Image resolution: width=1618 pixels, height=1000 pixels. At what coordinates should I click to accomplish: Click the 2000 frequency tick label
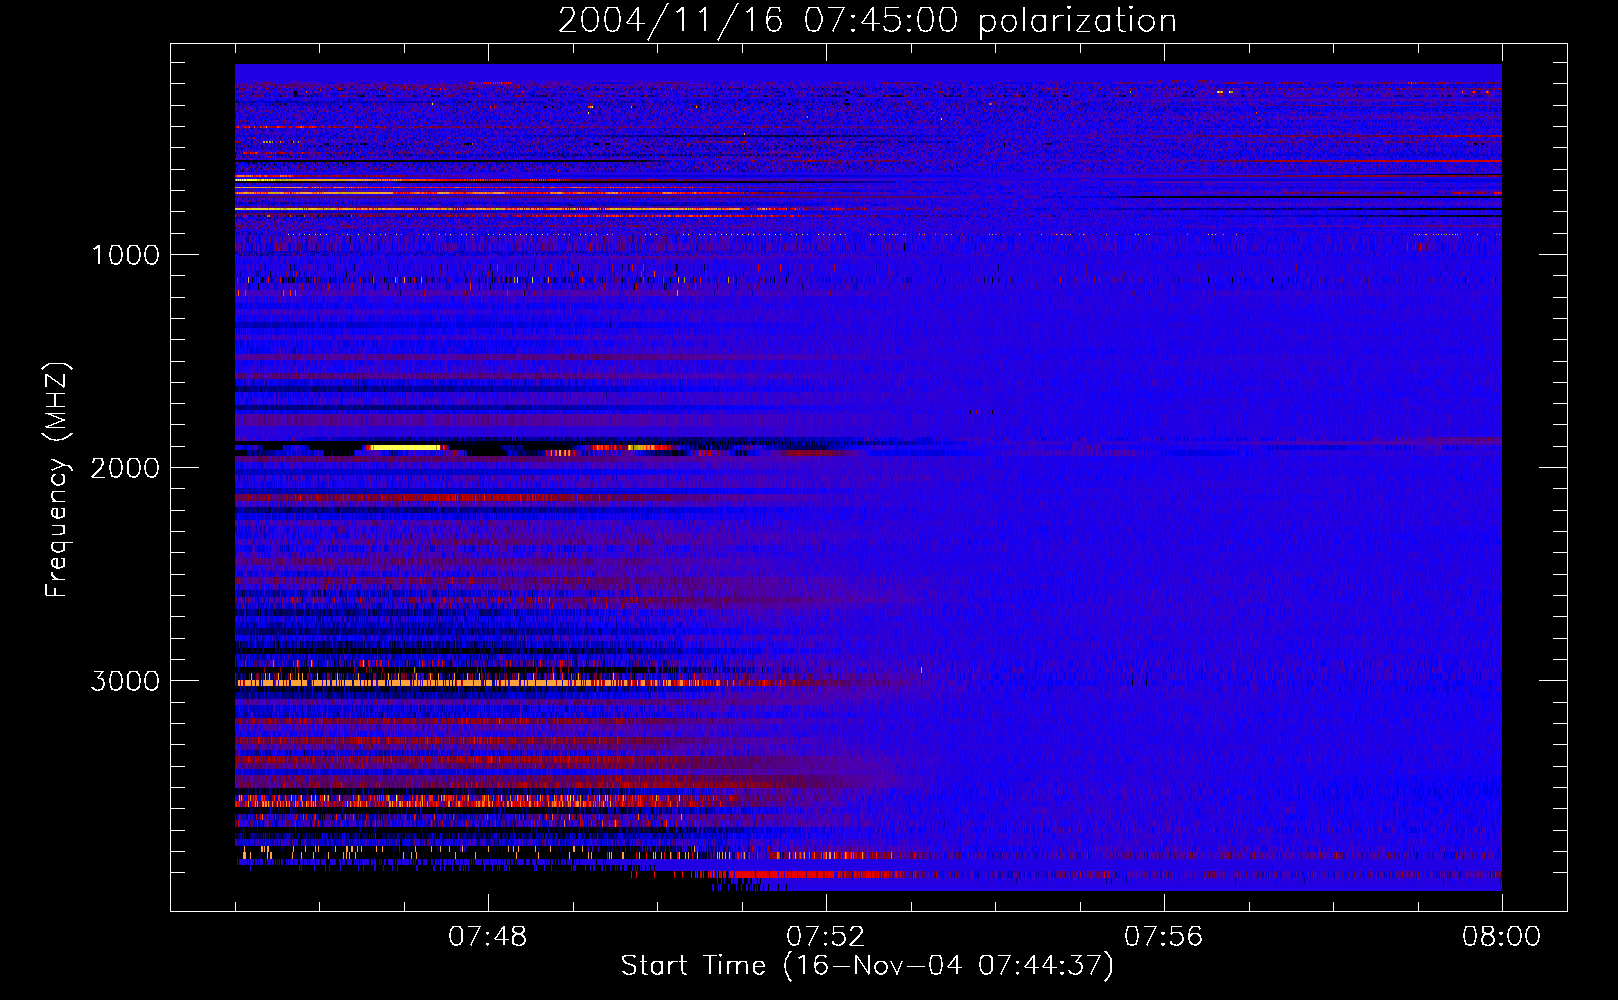(125, 468)
